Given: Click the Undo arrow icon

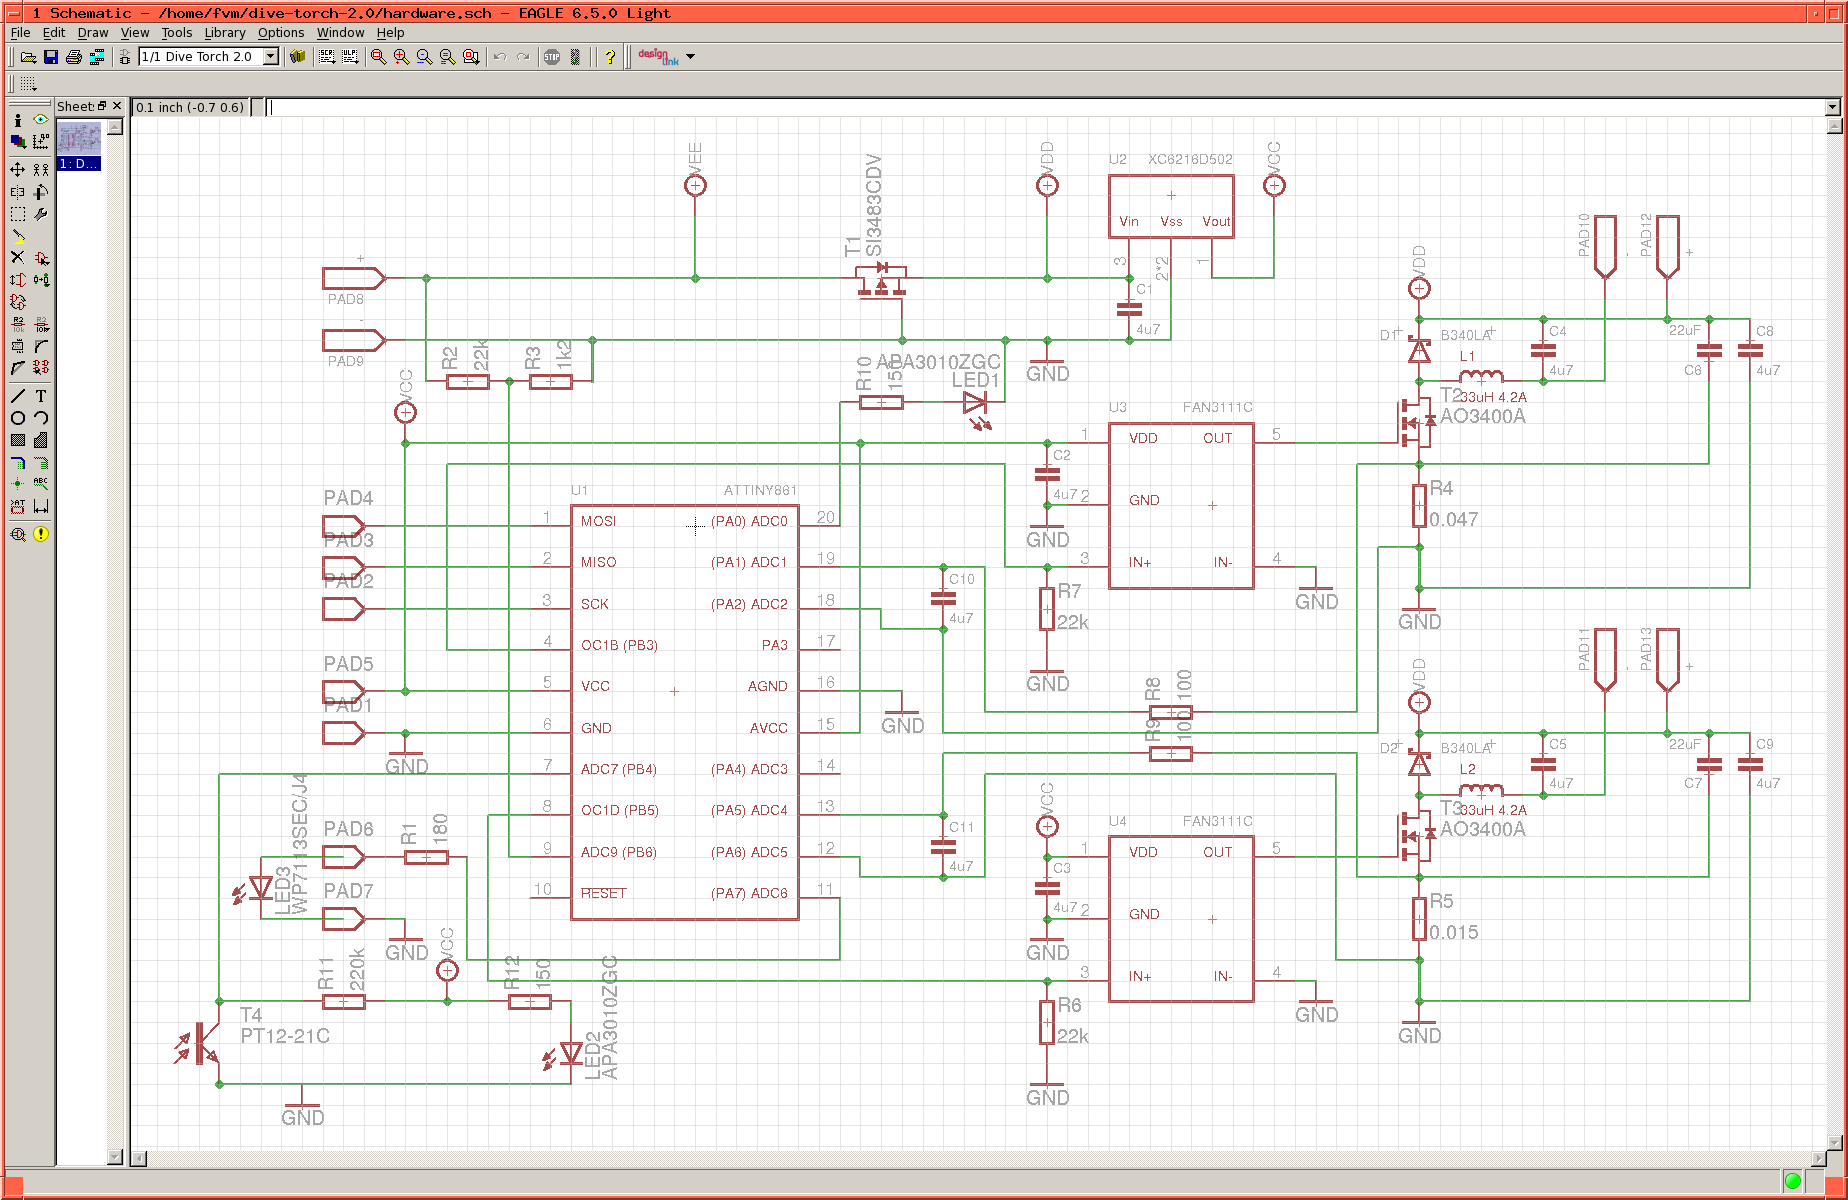Looking at the screenshot, I should [x=500, y=57].
